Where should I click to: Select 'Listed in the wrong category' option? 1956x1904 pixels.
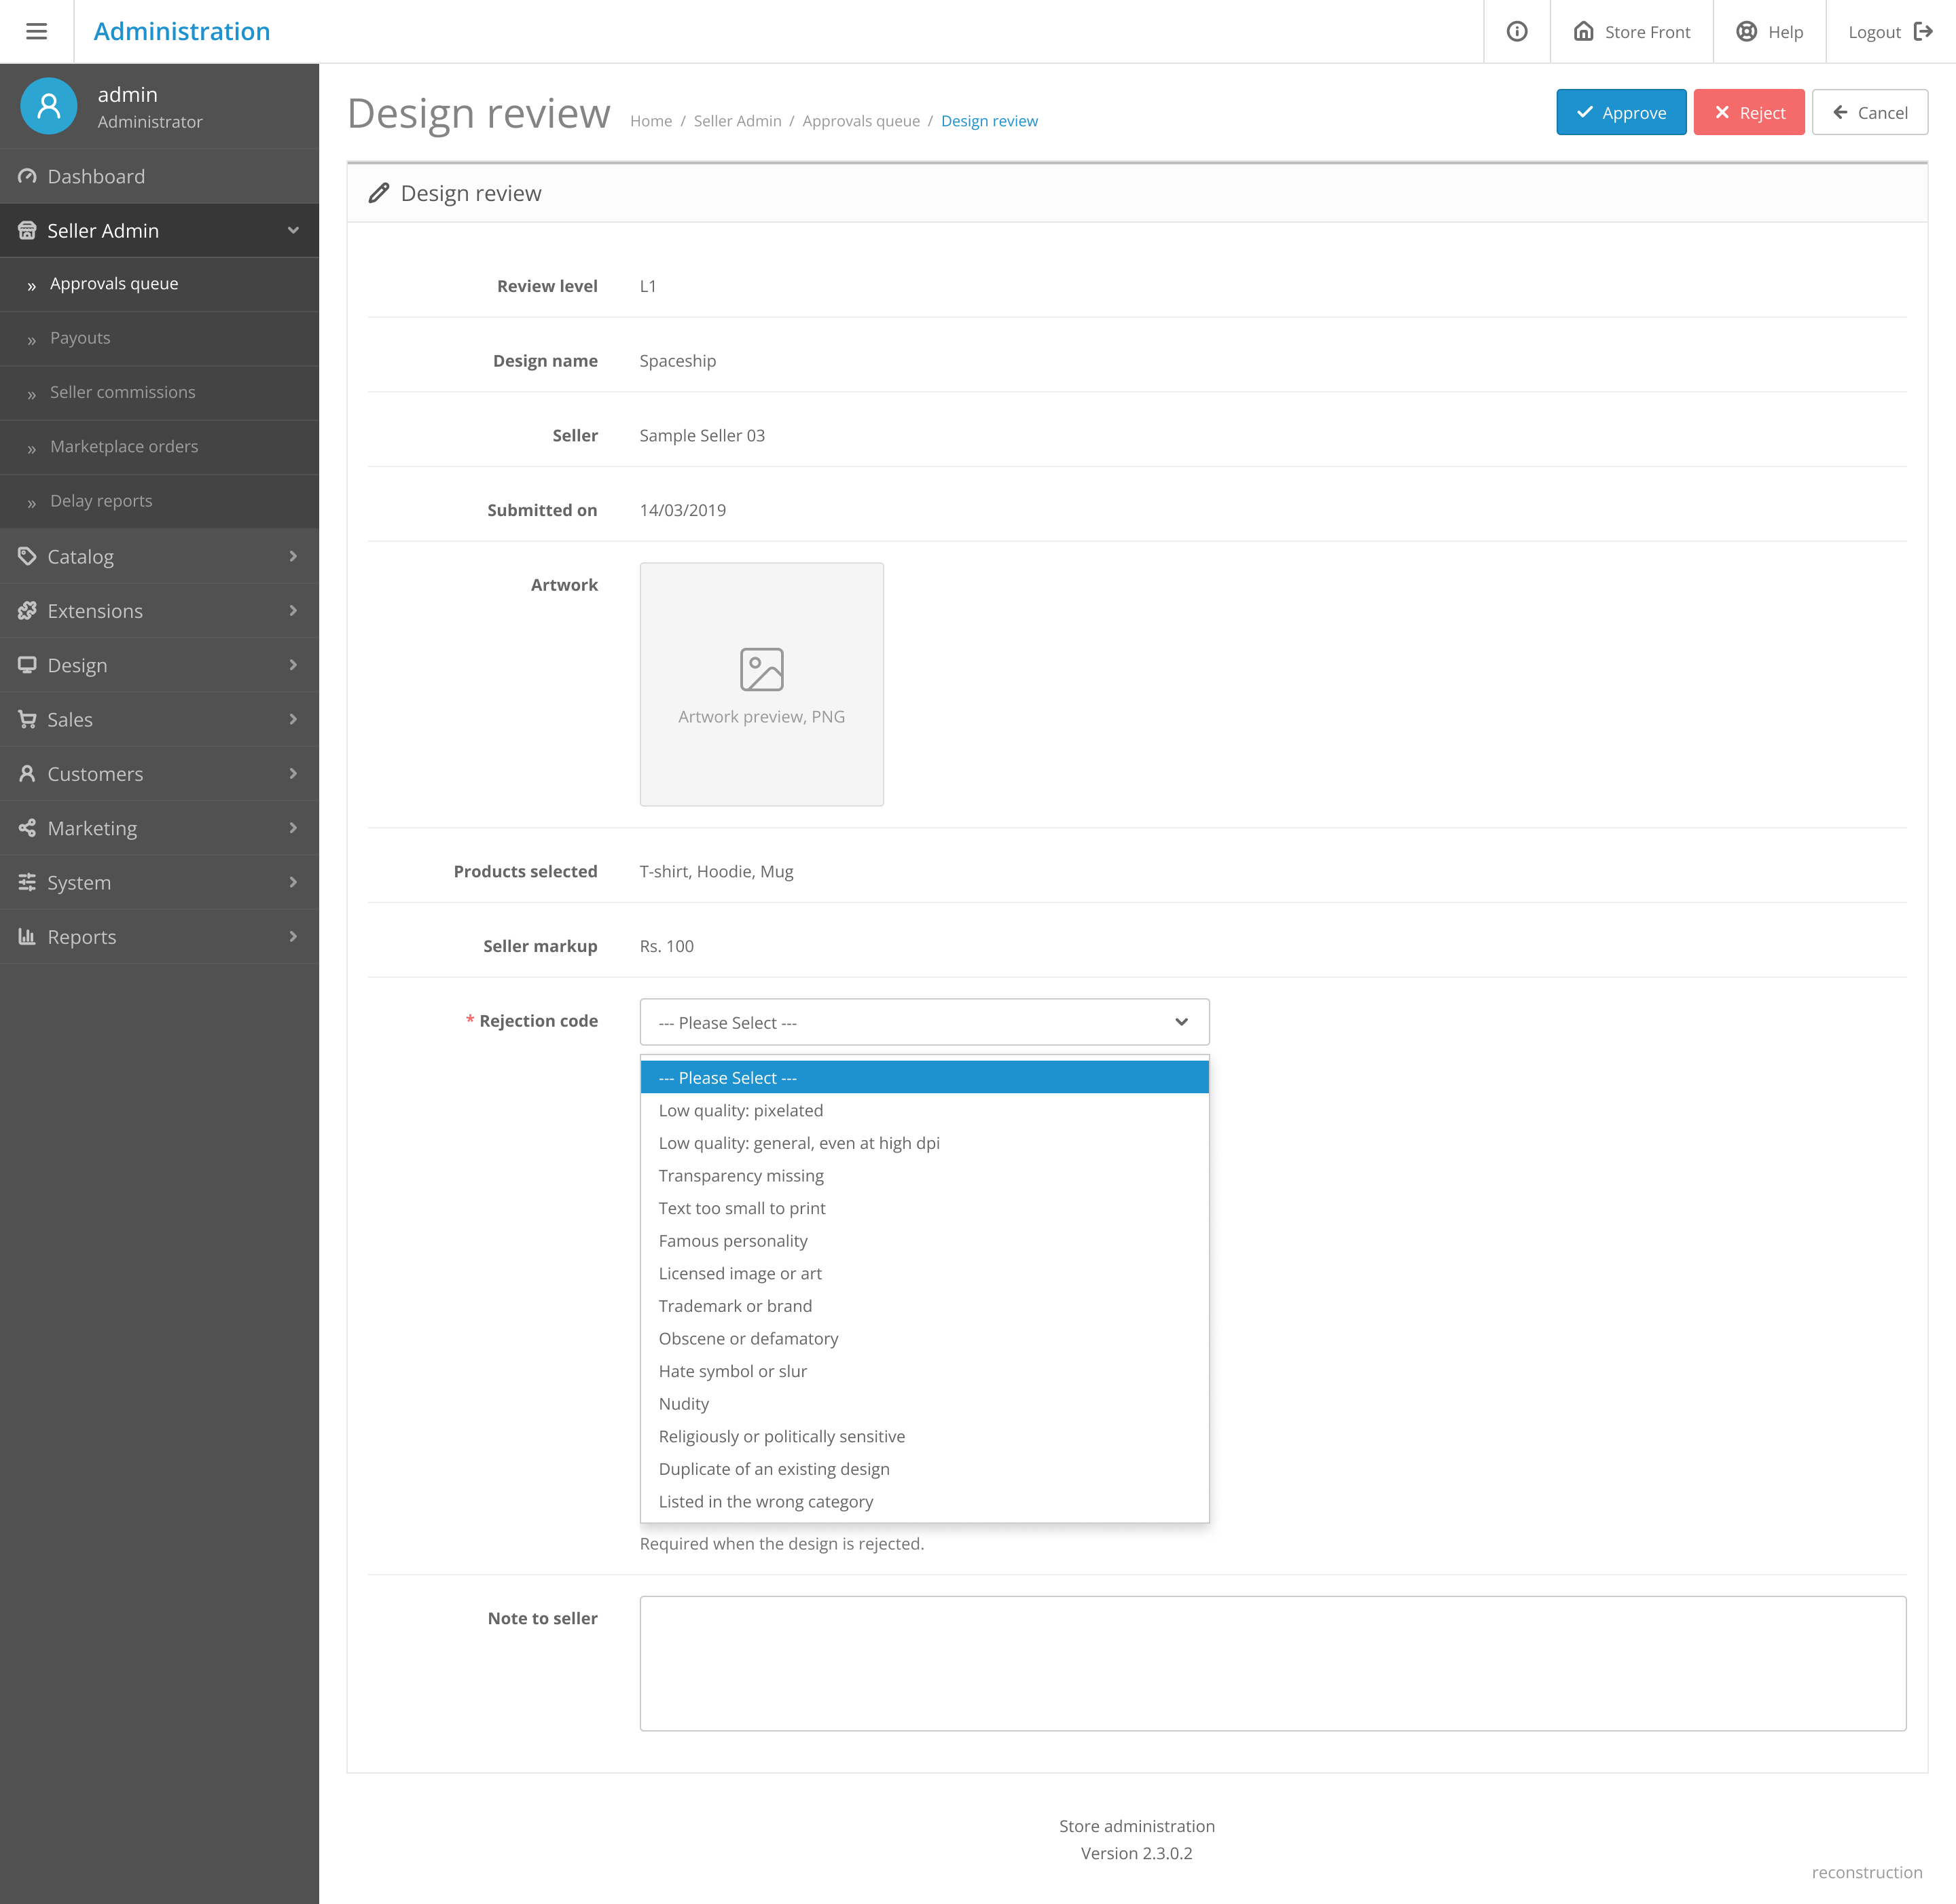[924, 1501]
